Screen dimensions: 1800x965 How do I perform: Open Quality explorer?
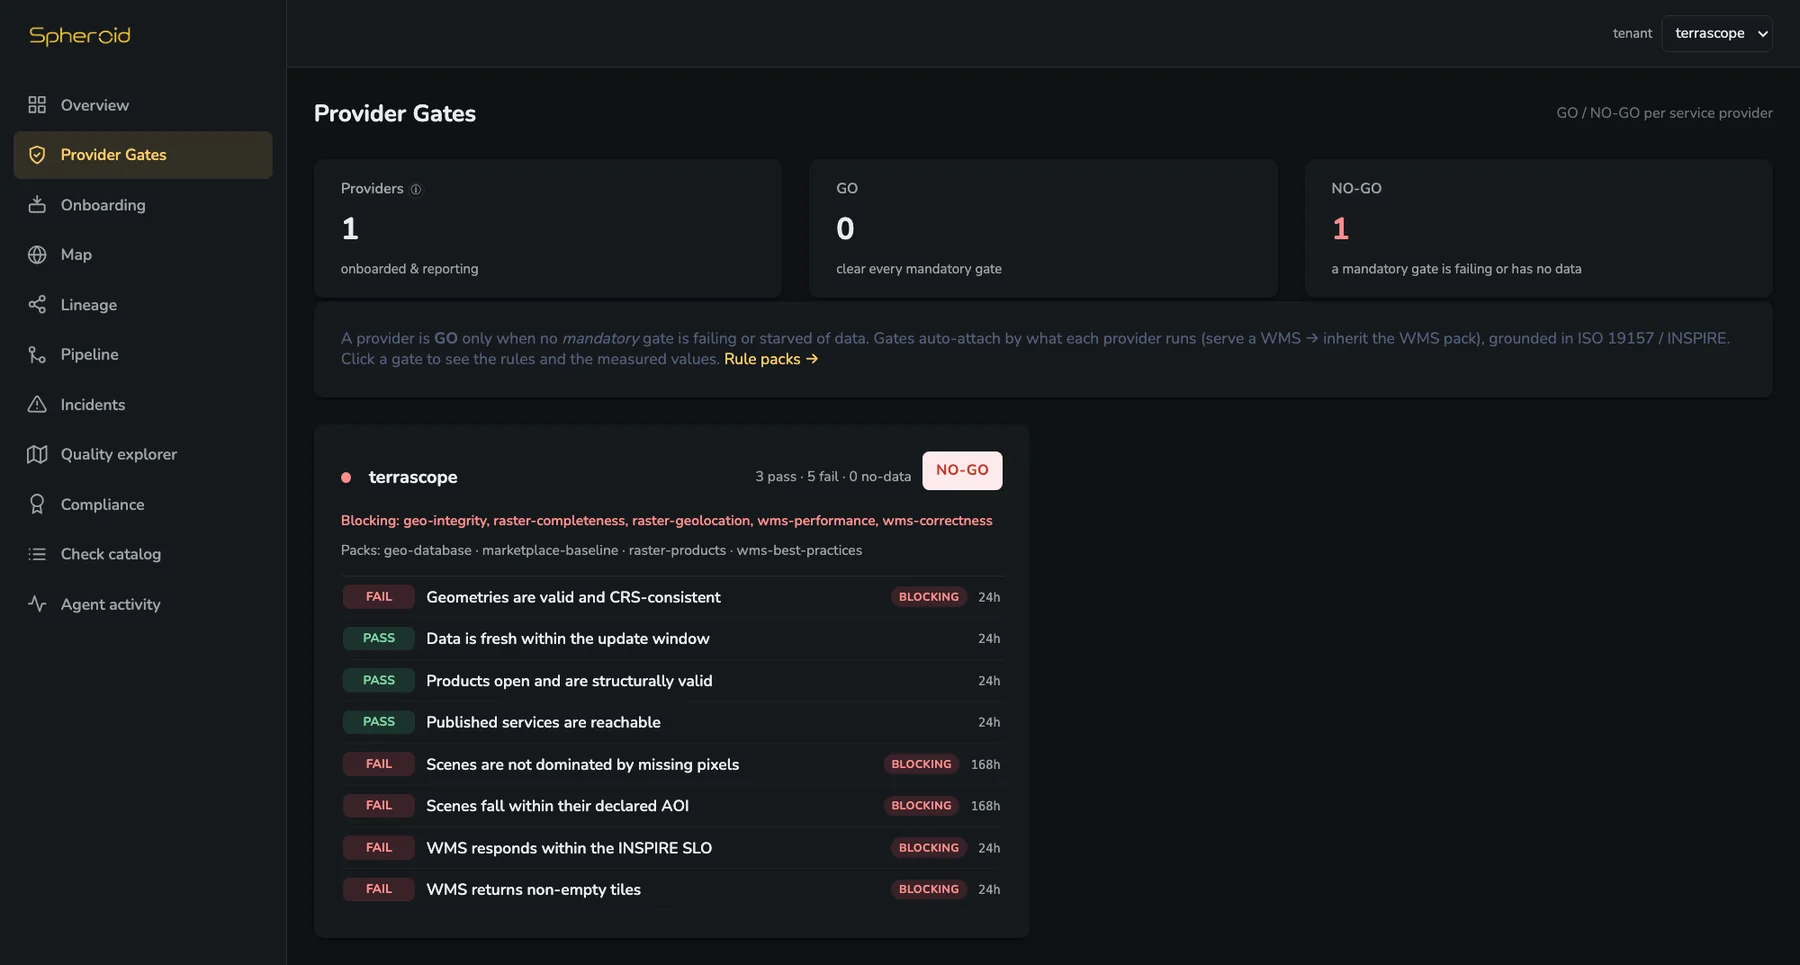143,454
